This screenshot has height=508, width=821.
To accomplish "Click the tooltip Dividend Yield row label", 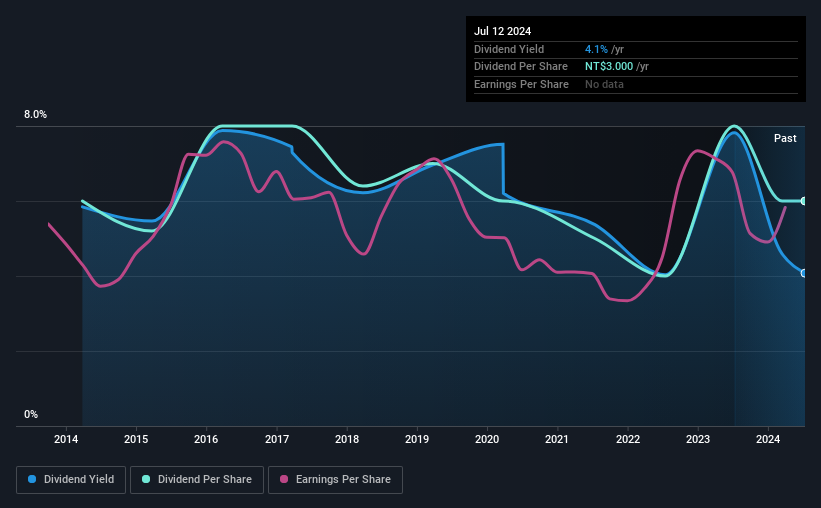I will (509, 49).
